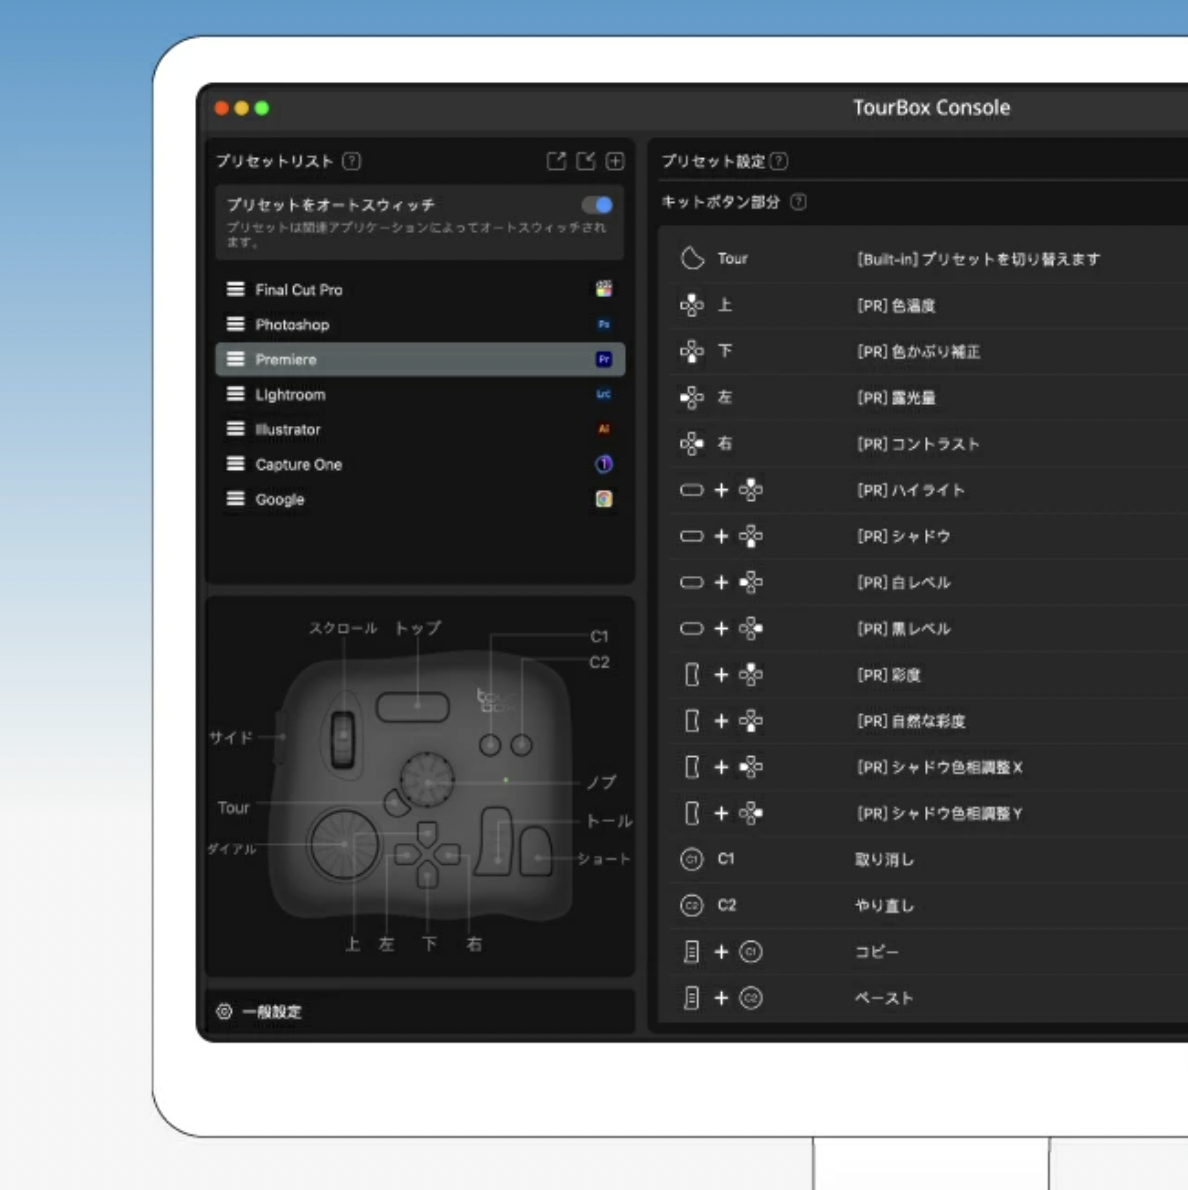The height and width of the screenshot is (1190, 1188).
Task: Select the D-pad 右 button row
Action: click(928, 443)
